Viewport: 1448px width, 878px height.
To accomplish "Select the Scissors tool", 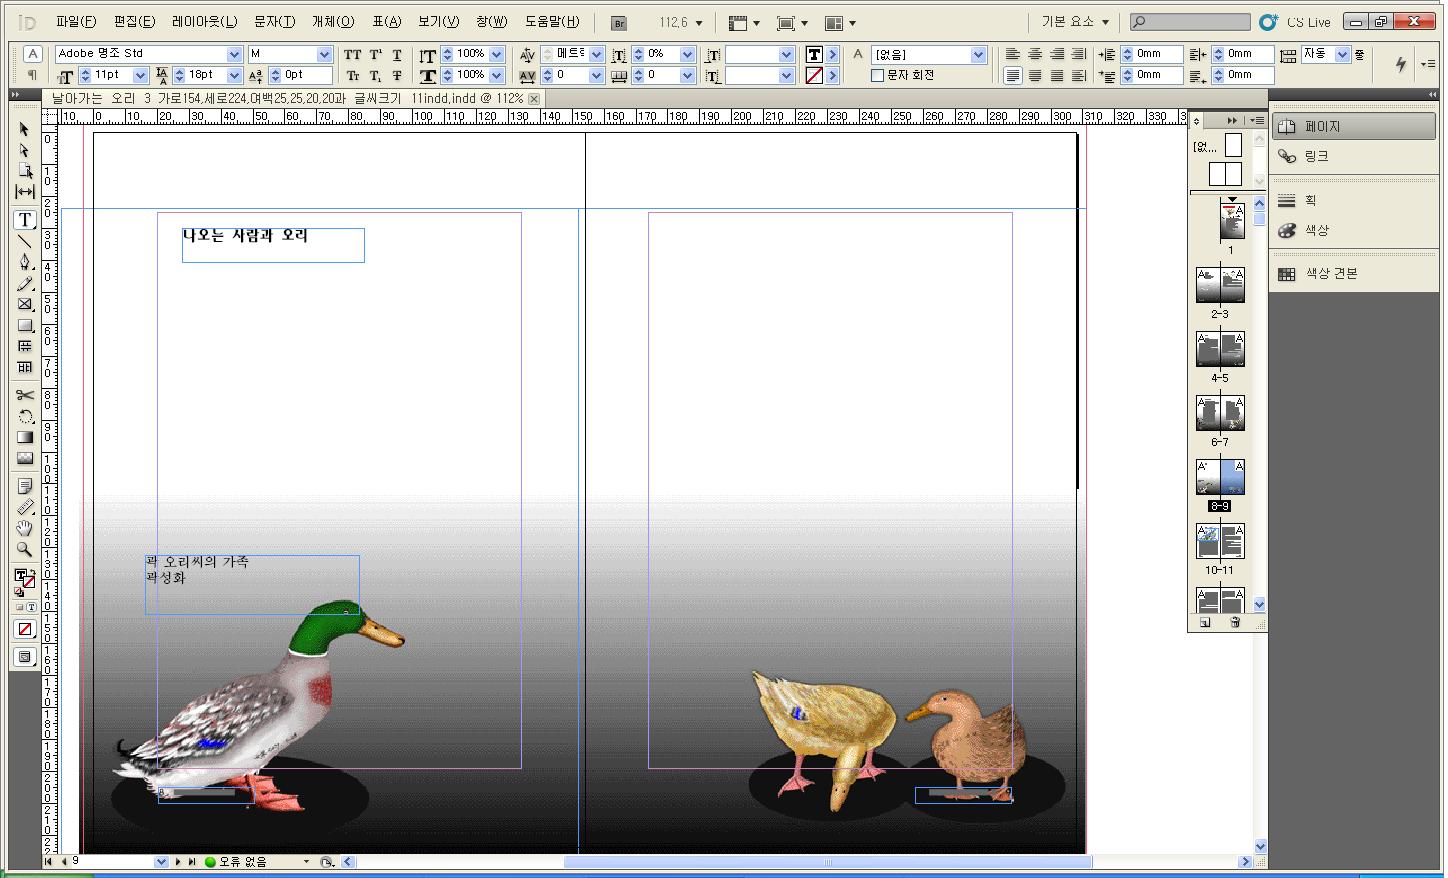I will pos(25,395).
